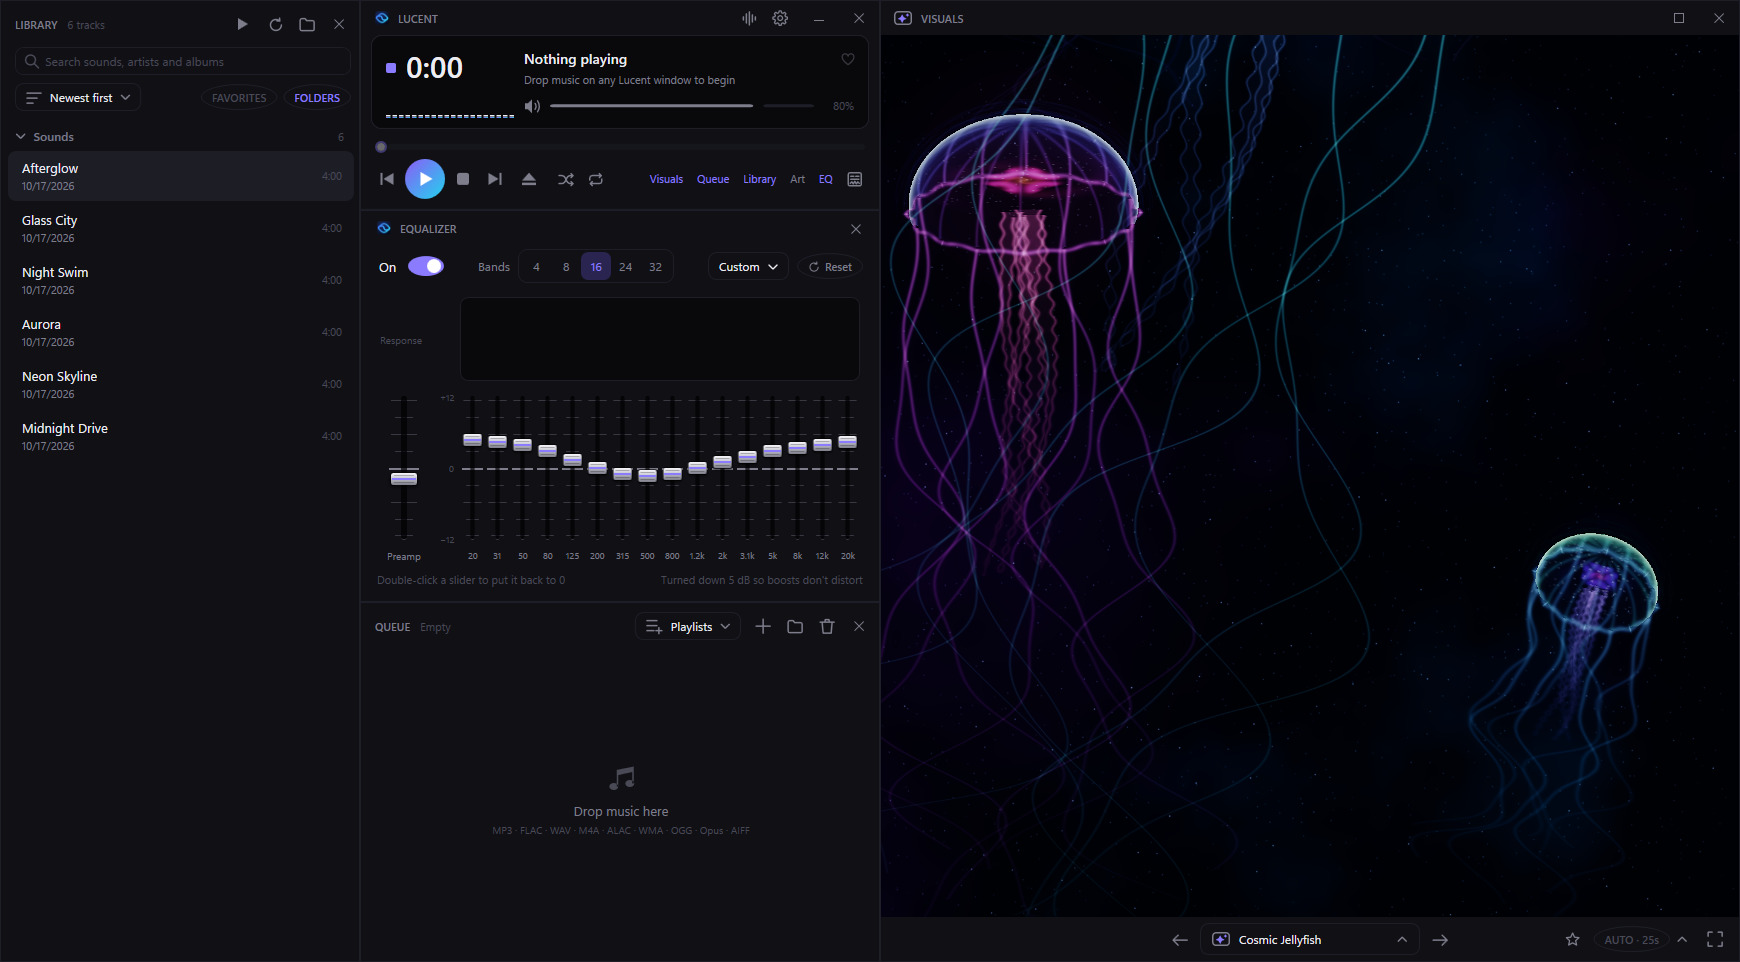Click the playback seek bar handle

pyautogui.click(x=381, y=147)
